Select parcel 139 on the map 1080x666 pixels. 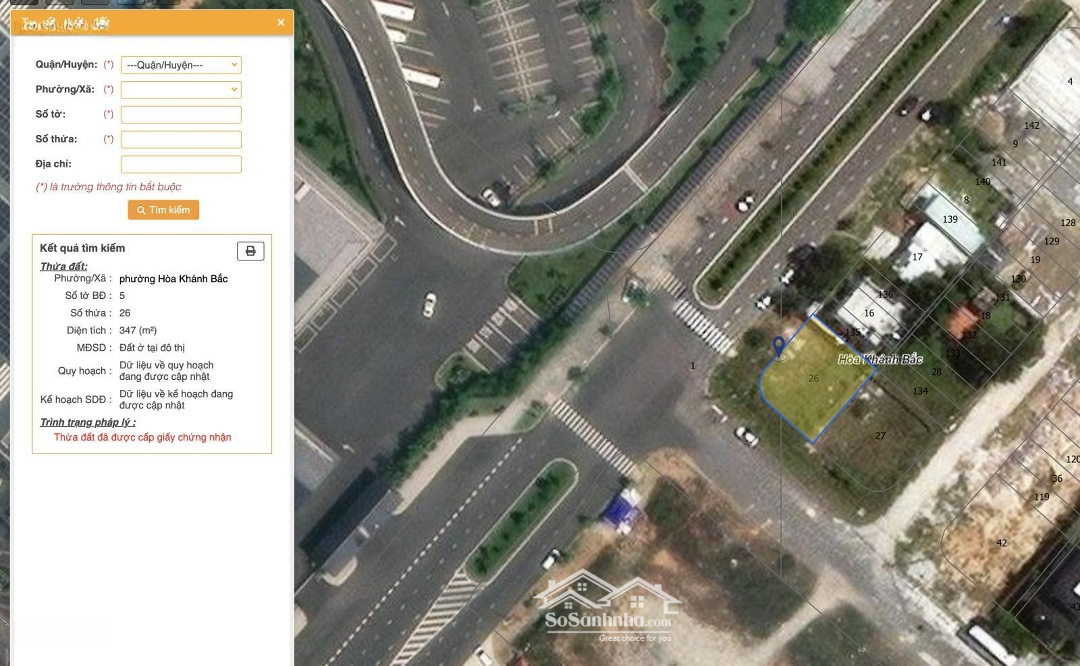(950, 219)
